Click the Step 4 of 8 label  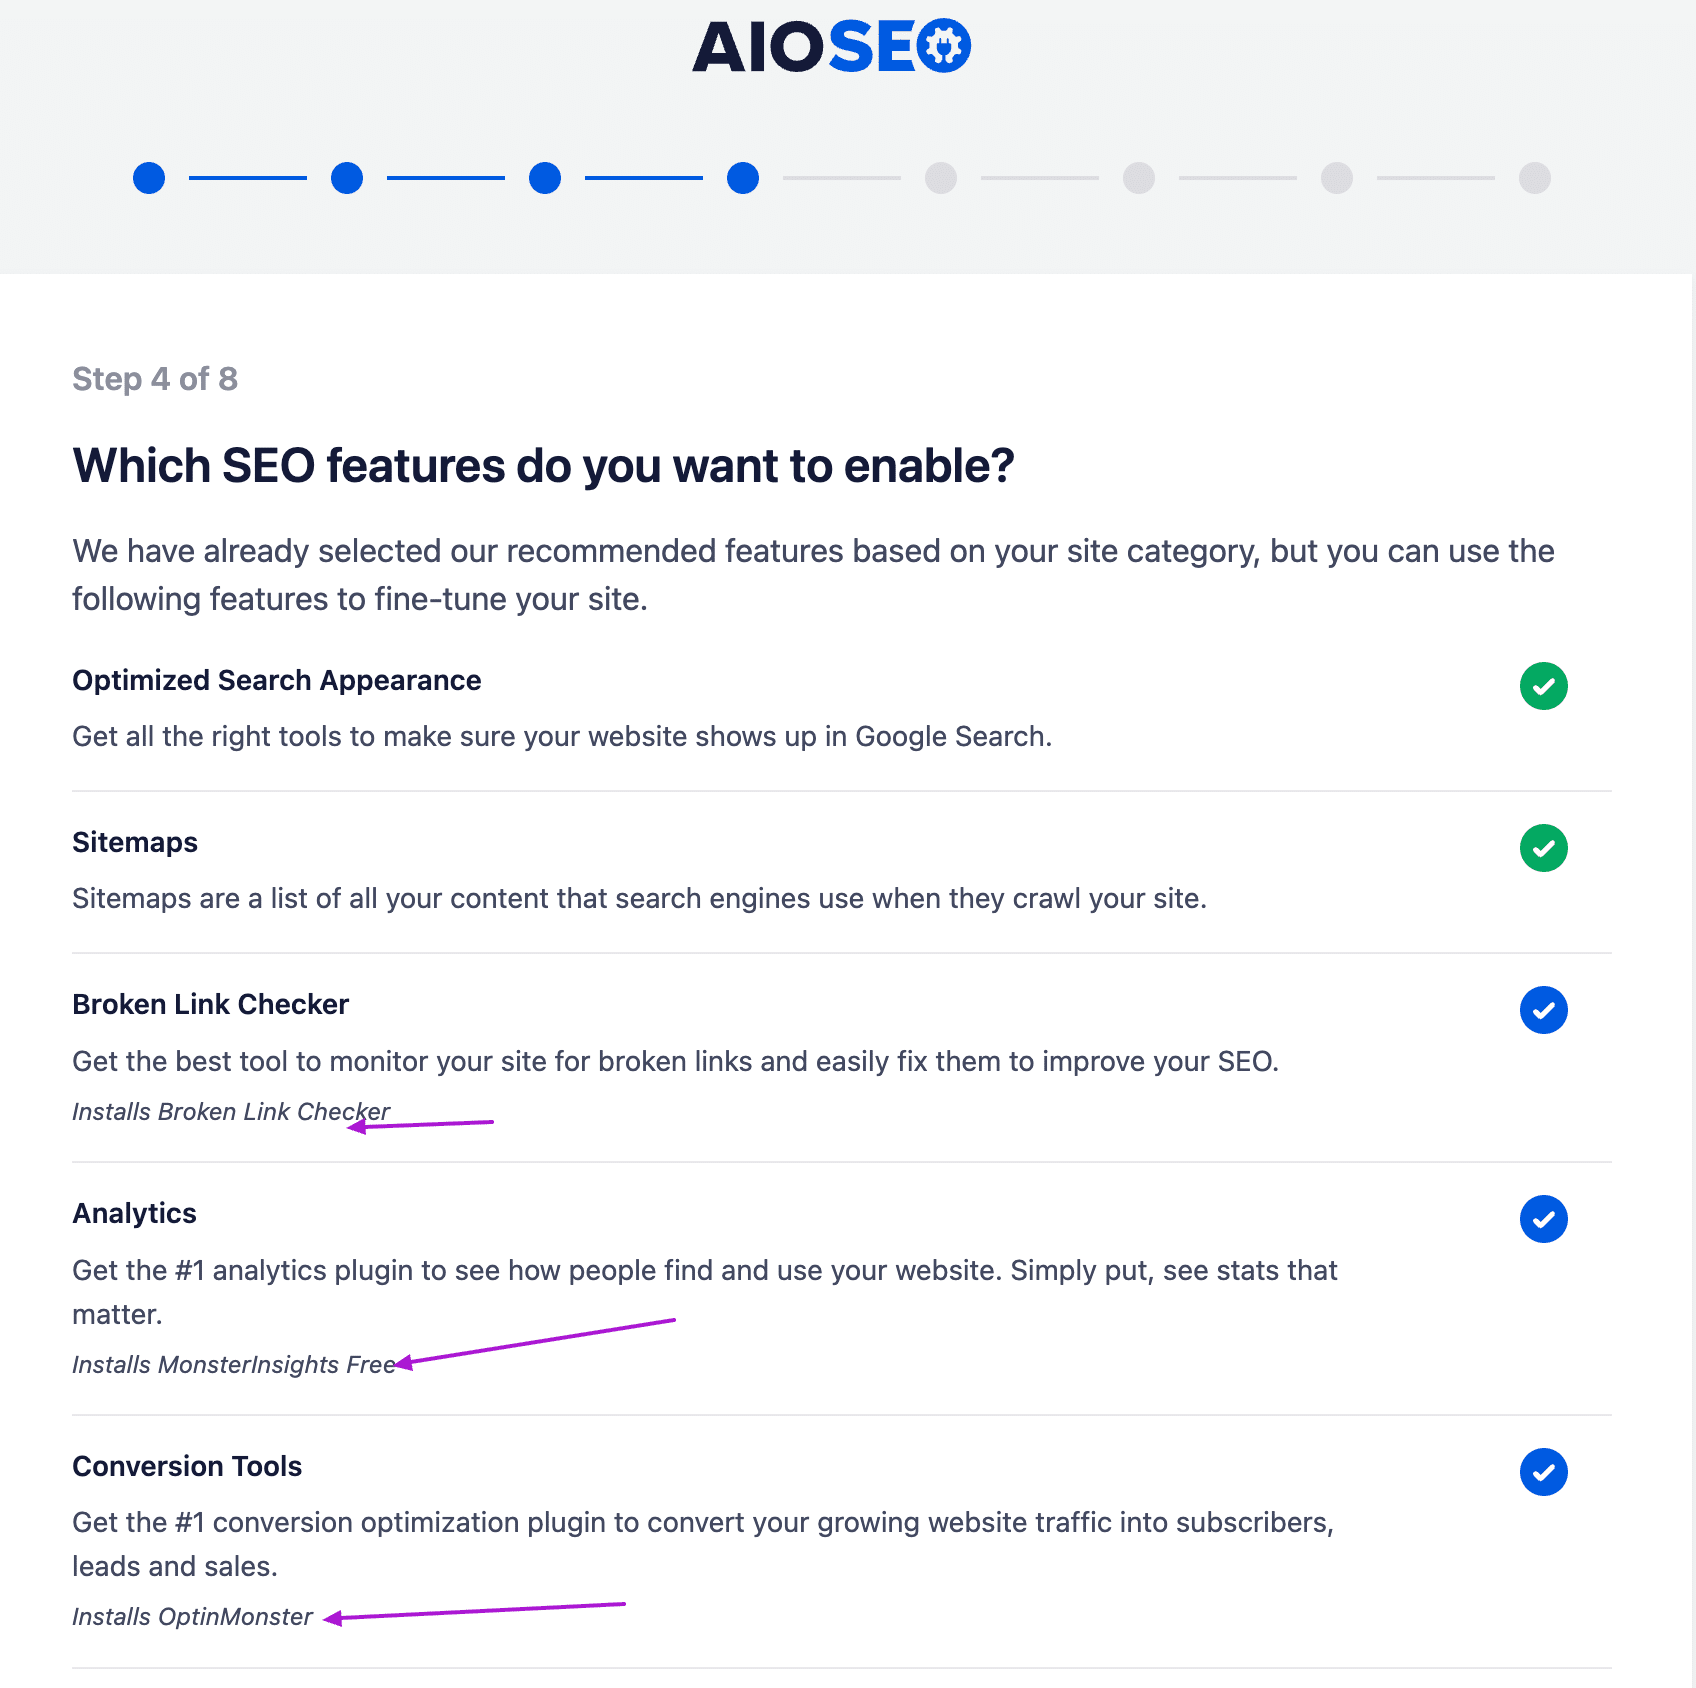click(x=155, y=378)
